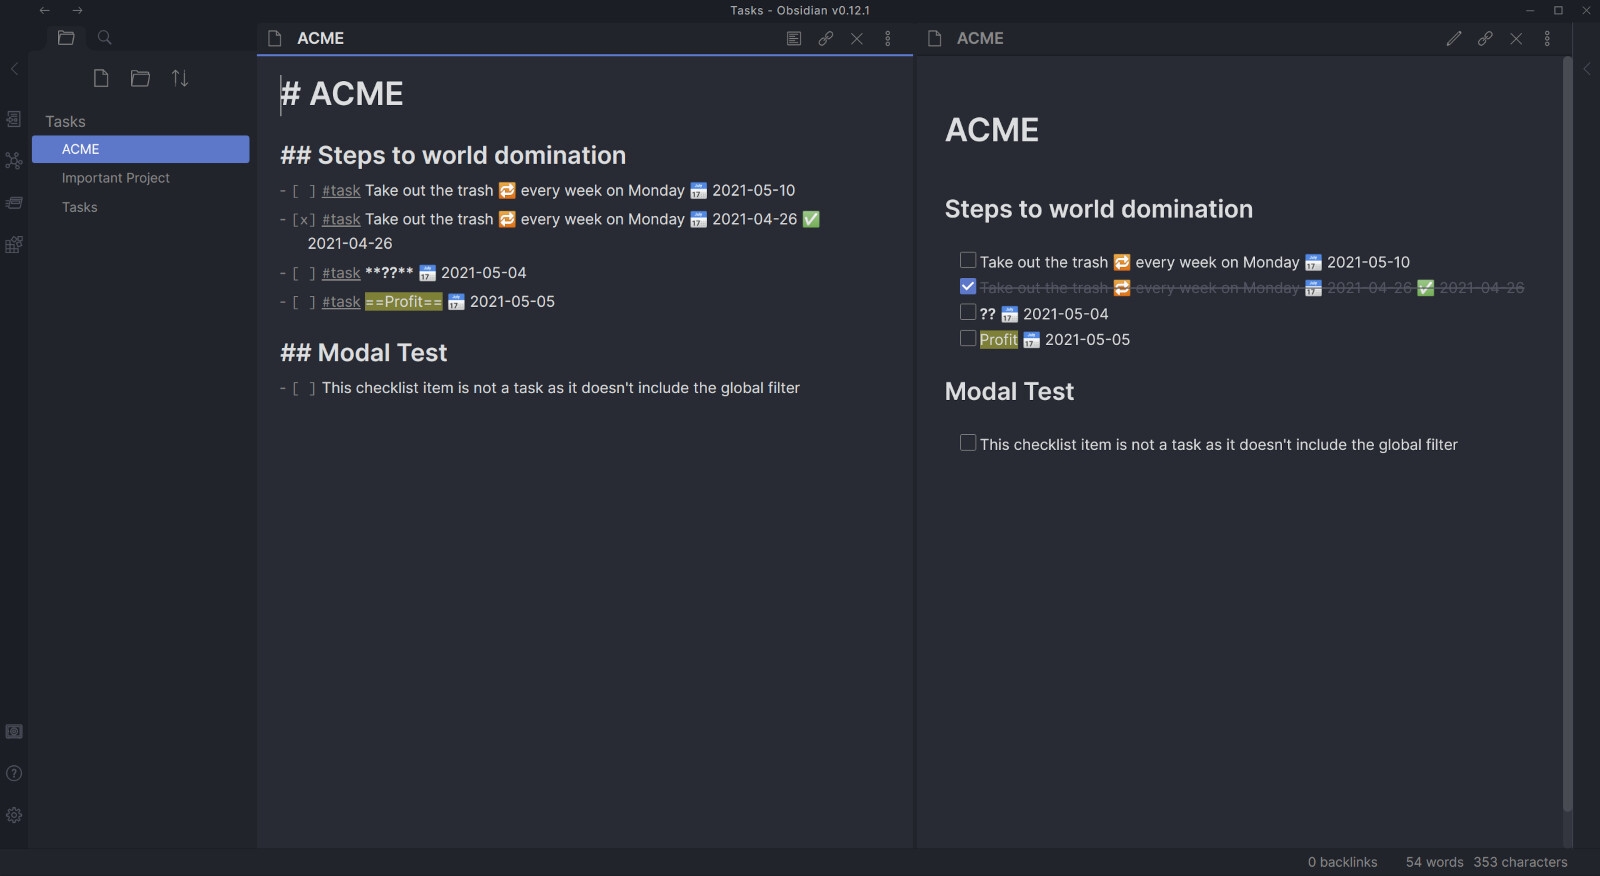
Task: Minimize the Obsidian window
Action: (1530, 10)
